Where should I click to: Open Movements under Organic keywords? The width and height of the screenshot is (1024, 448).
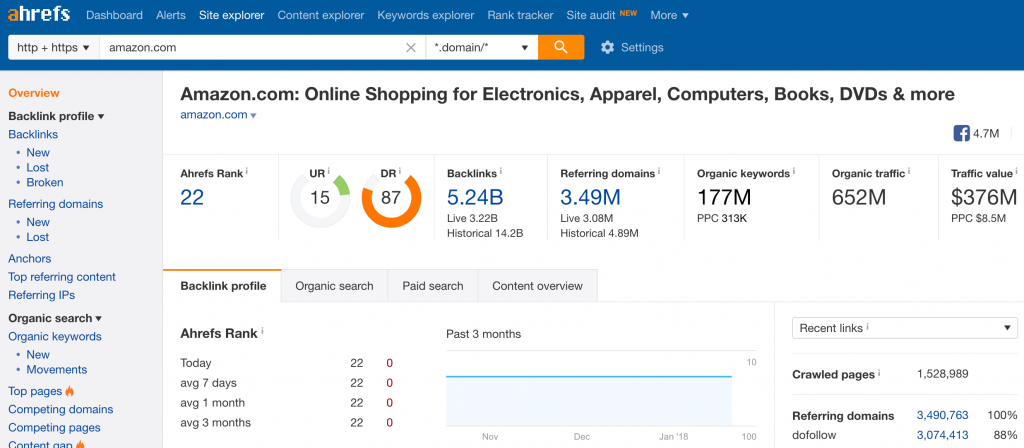(57, 370)
